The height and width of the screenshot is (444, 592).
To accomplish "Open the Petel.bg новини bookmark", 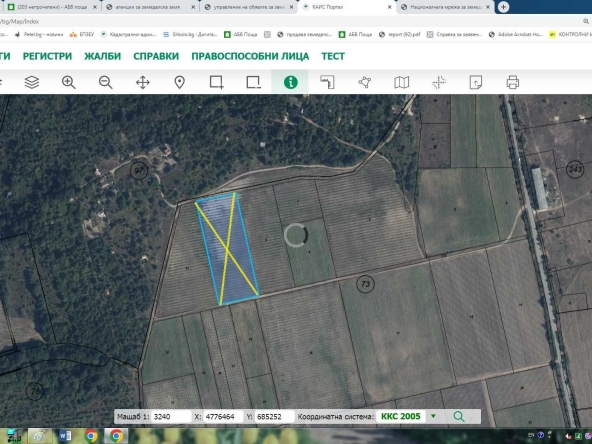I will point(39,34).
